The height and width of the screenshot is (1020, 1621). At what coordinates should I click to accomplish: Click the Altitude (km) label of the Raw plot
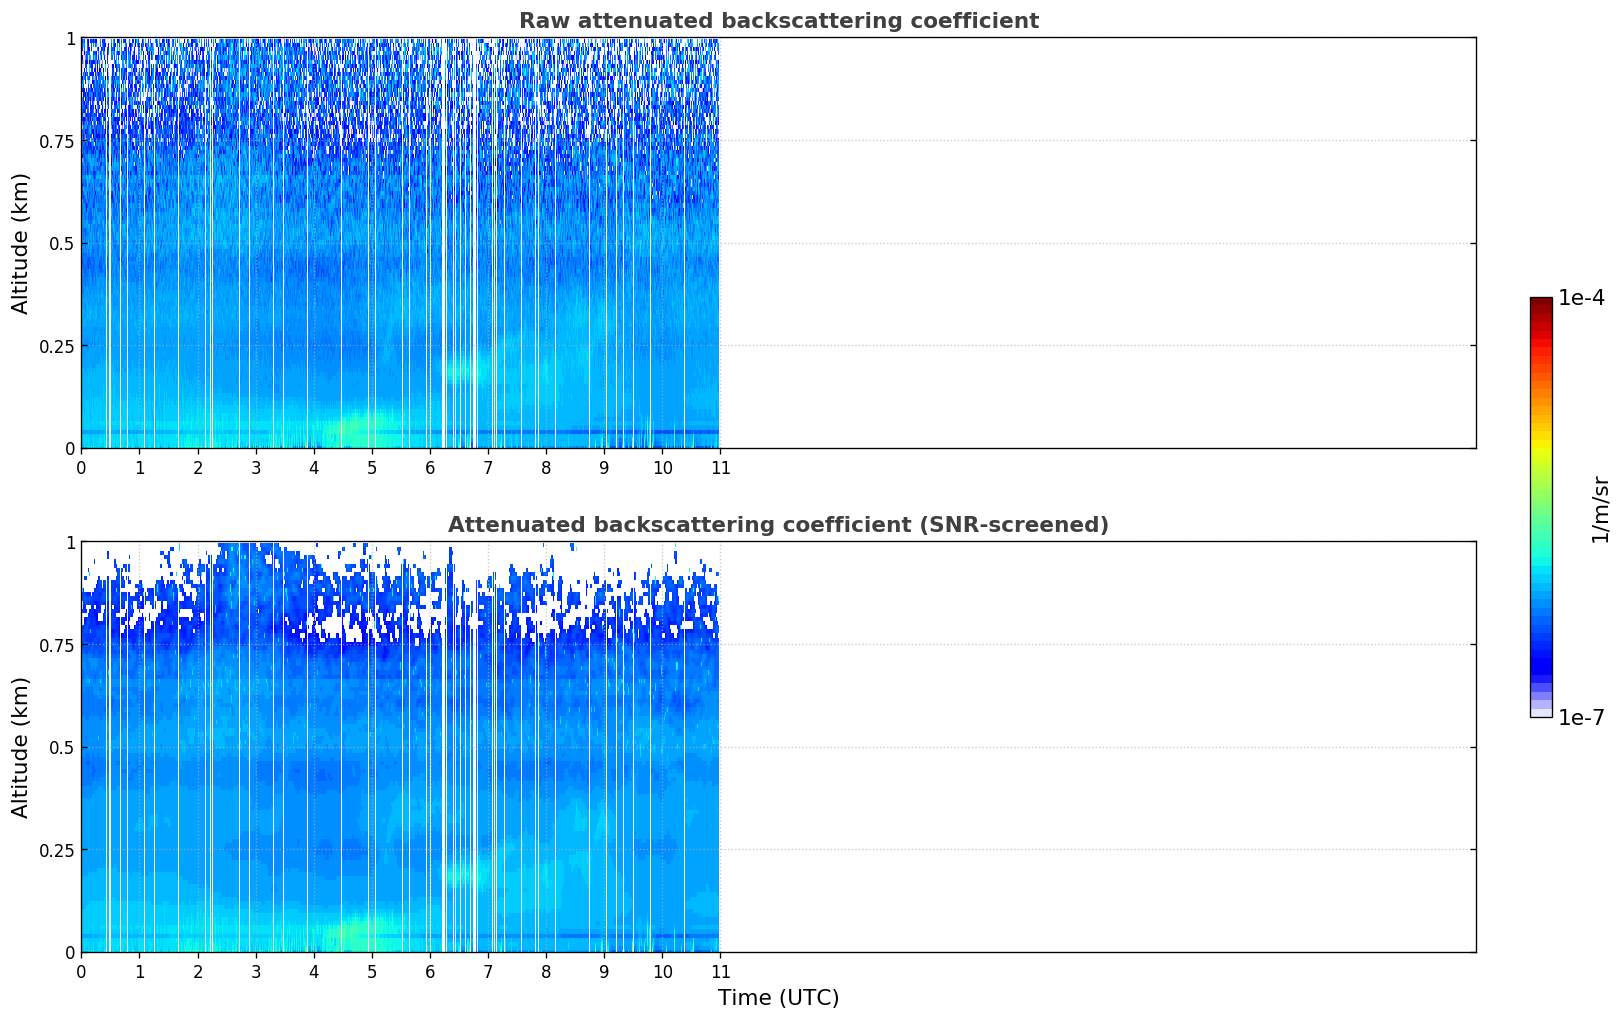(21, 243)
